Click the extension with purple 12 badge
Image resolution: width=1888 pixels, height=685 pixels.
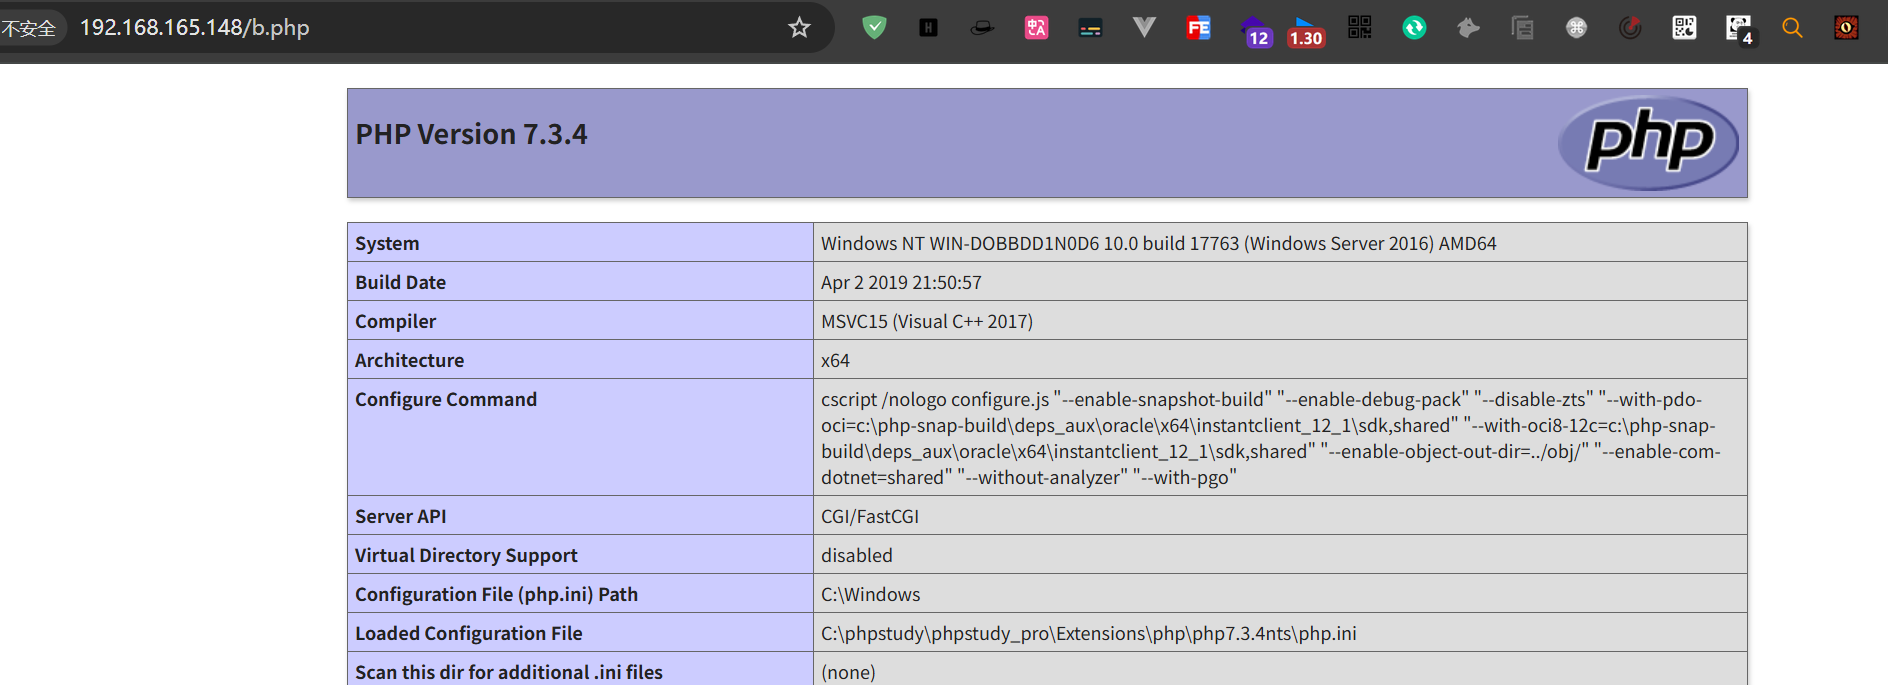click(1253, 31)
